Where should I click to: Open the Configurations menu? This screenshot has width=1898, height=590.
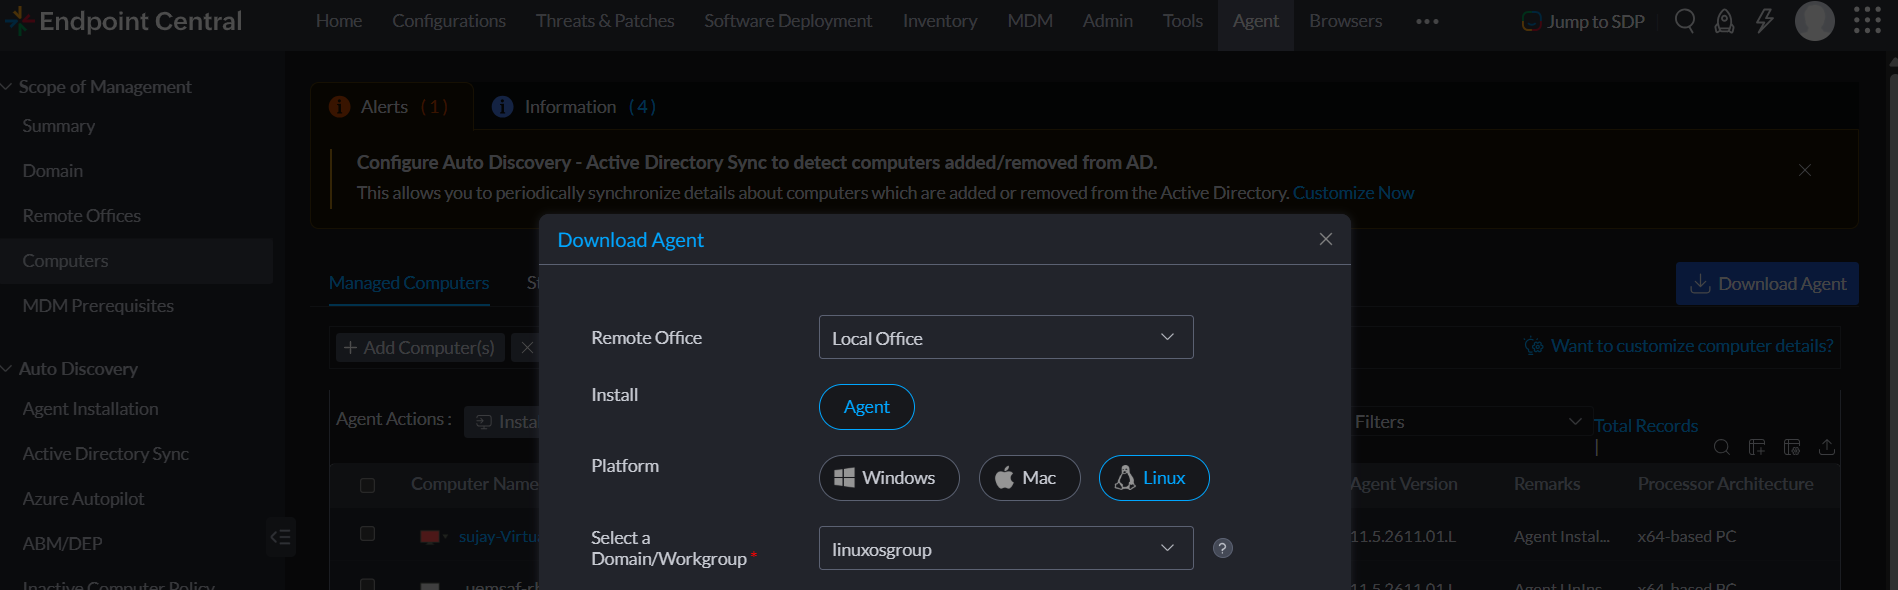tap(449, 21)
